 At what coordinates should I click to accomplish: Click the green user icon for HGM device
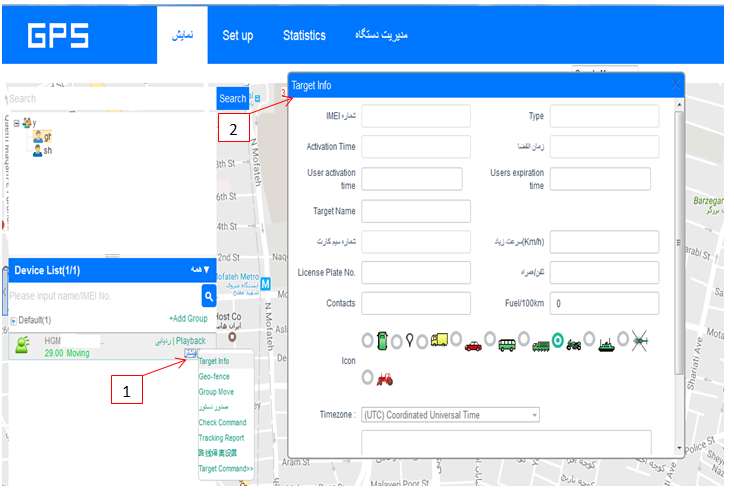tap(22, 345)
